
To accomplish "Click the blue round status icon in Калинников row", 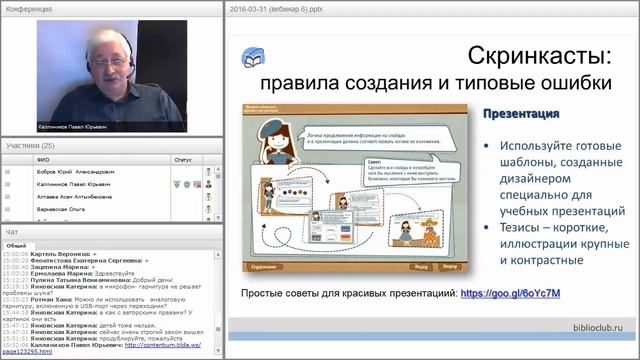I will click(x=187, y=184).
